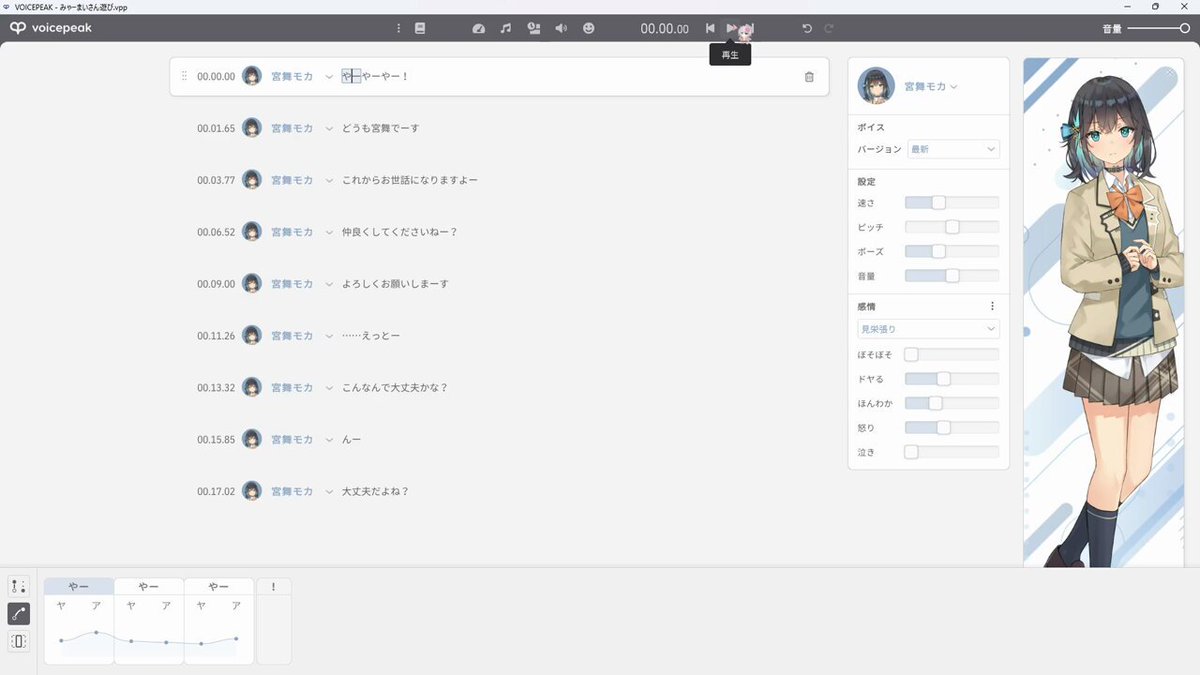This screenshot has width=1200, height=675.
Task: Select the first やー phrase block header
Action: (x=79, y=586)
